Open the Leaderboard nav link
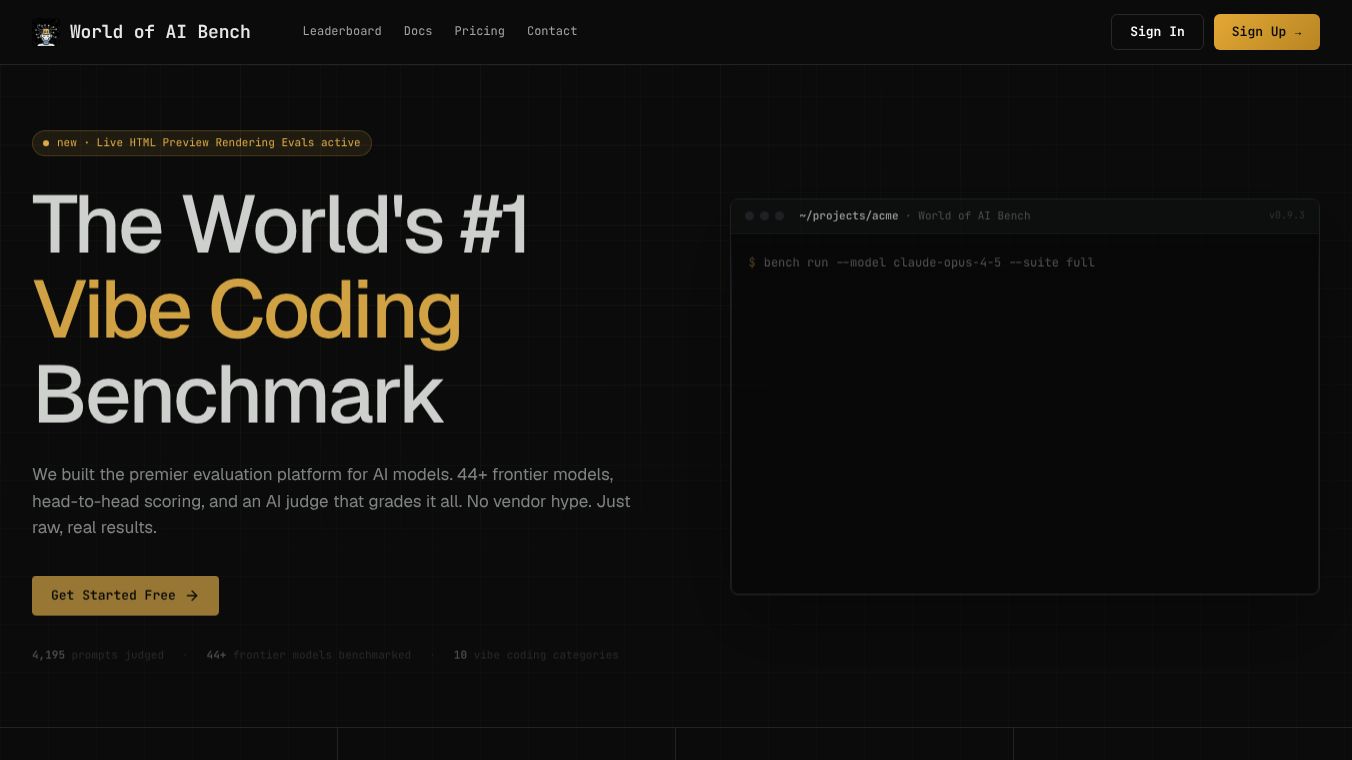1352x760 pixels. [x=342, y=31]
